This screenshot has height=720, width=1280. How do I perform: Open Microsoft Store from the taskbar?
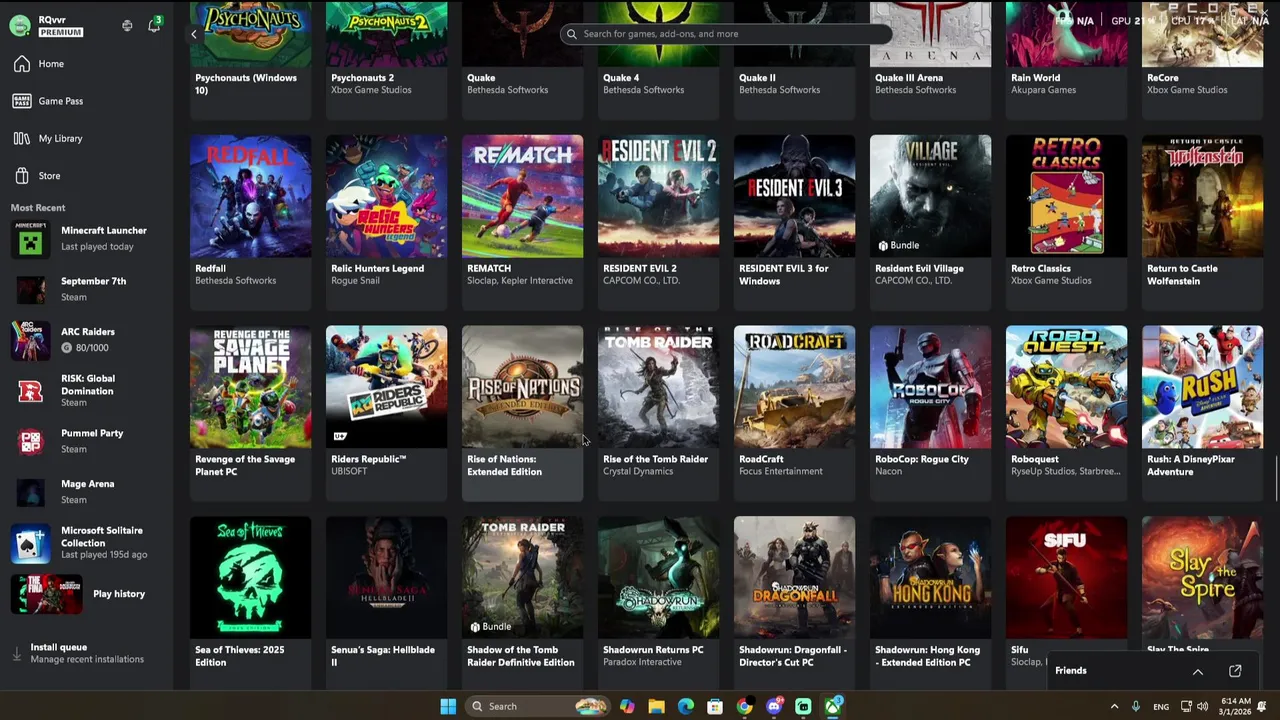pyautogui.click(x=715, y=706)
